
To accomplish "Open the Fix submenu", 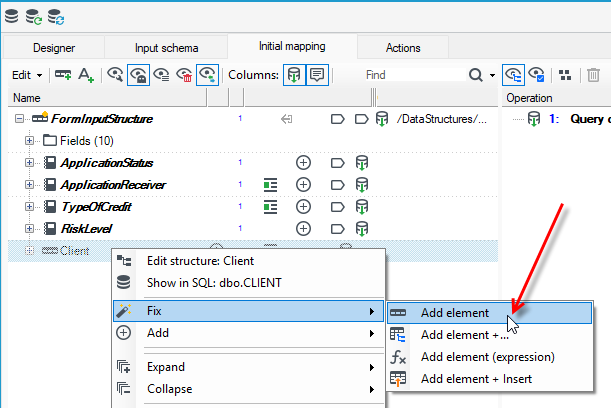I will (249, 311).
